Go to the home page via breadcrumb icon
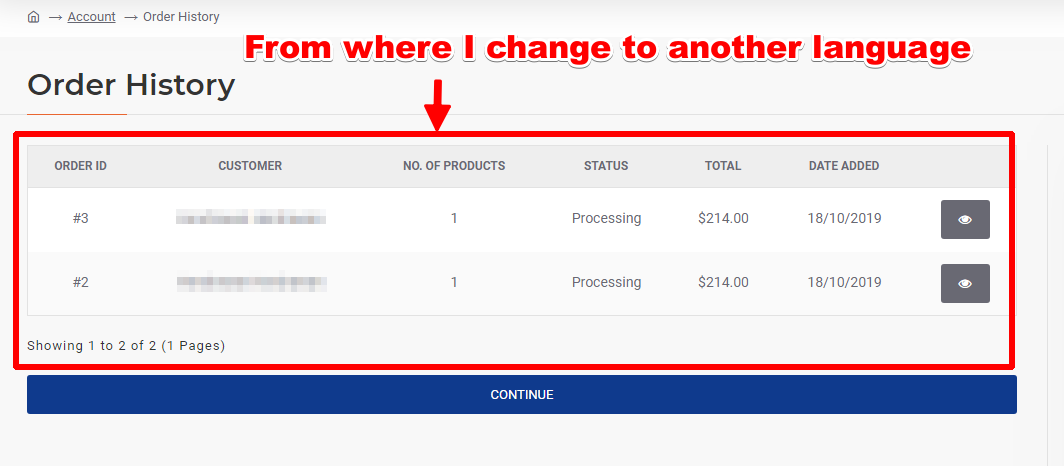 [x=33, y=17]
